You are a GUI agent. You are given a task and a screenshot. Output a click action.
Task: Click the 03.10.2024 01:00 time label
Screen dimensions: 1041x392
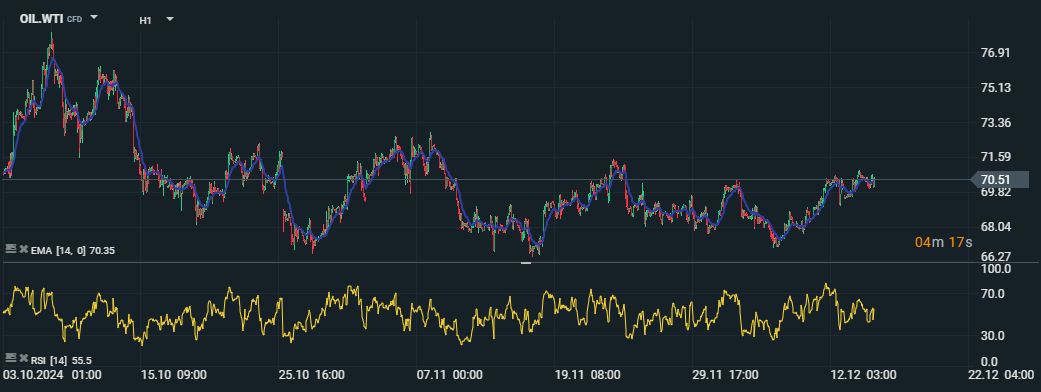(x=52, y=375)
